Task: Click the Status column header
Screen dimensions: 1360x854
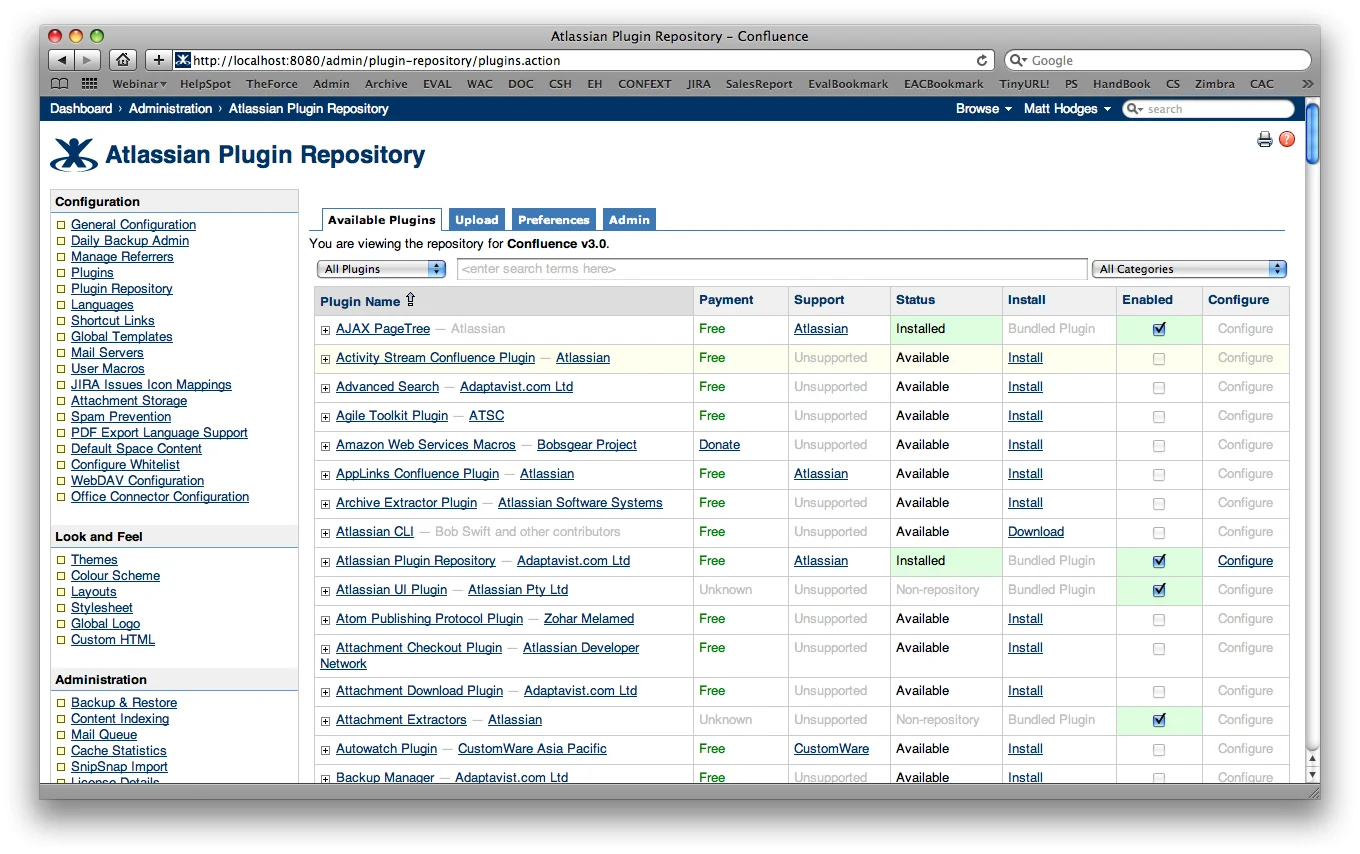Action: coord(915,300)
